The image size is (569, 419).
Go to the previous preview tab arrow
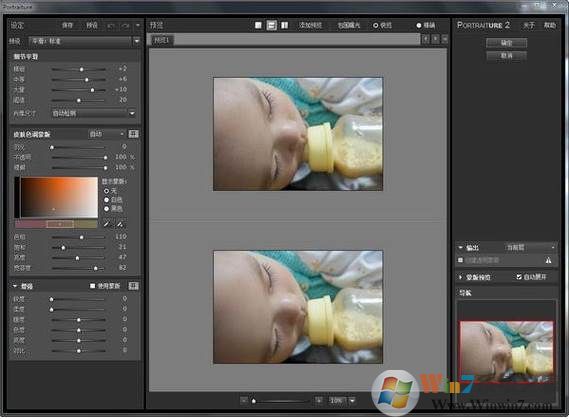tap(426, 39)
